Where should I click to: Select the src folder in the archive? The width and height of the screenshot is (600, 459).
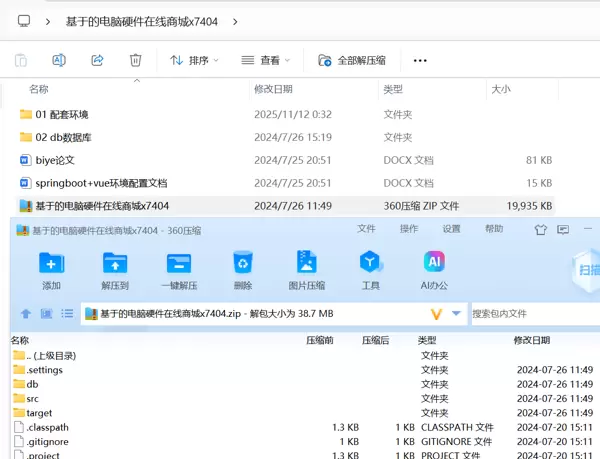(x=32, y=398)
